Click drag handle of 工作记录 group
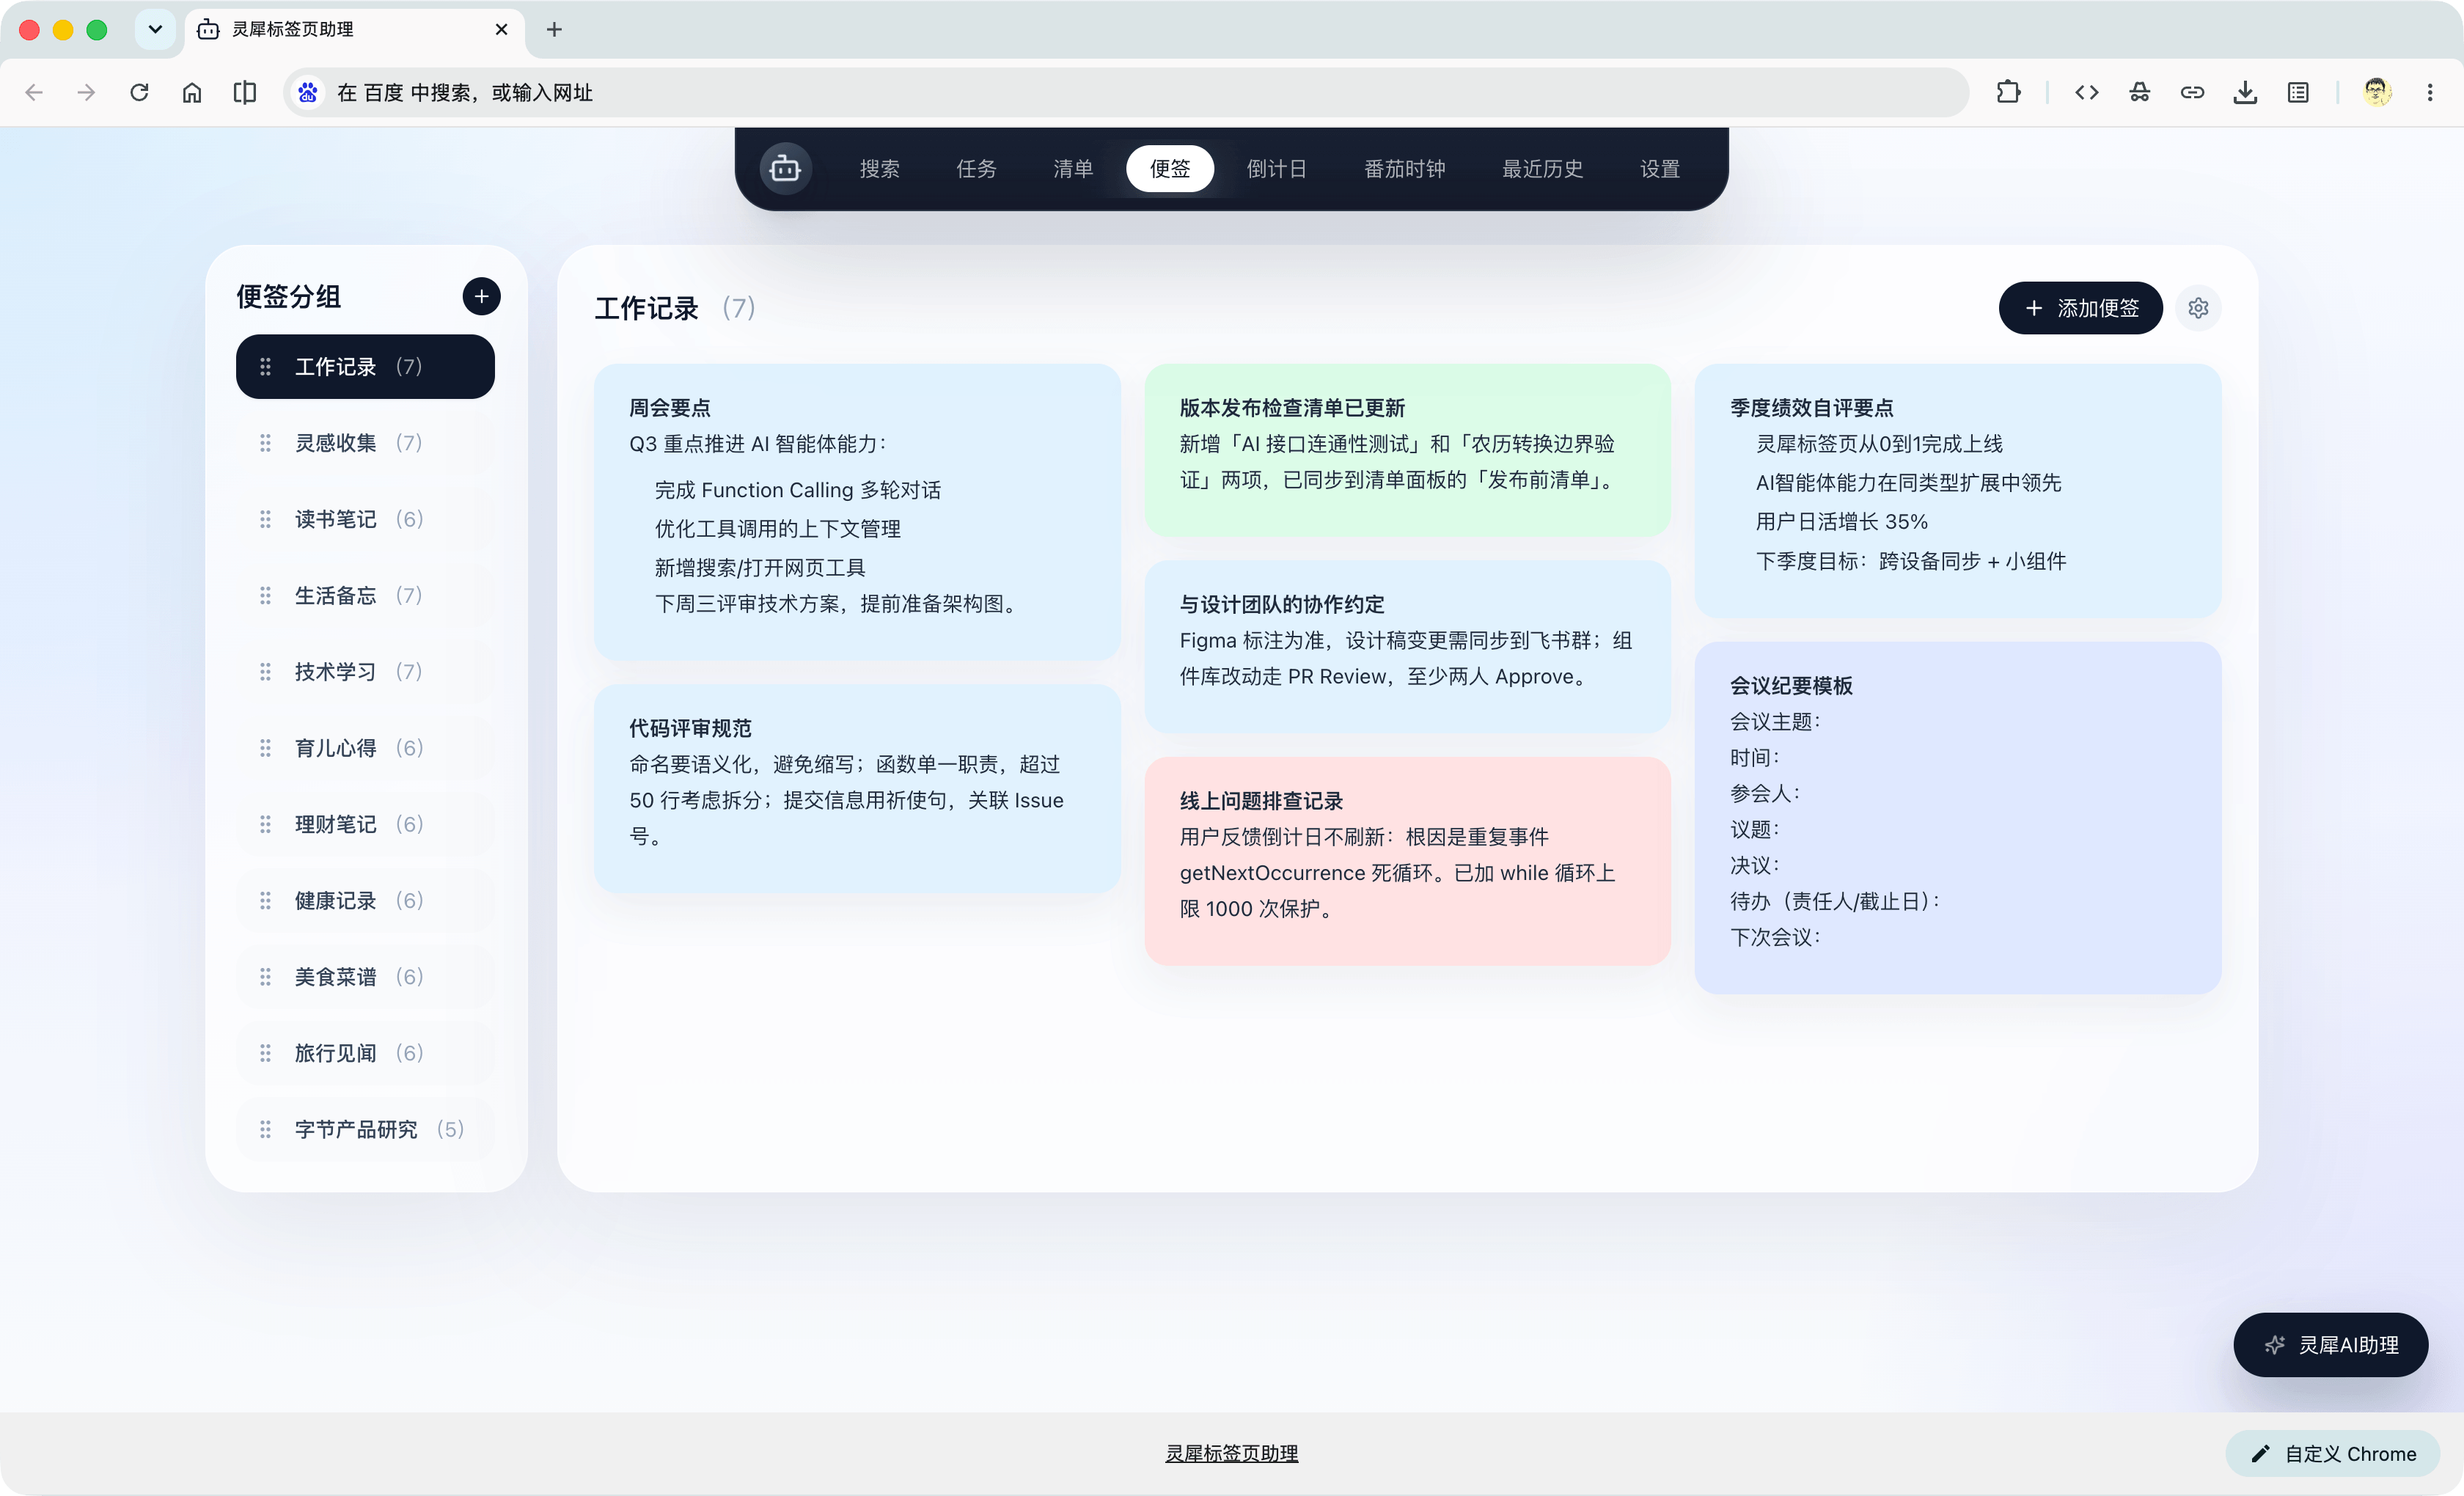This screenshot has width=2464, height=1496. click(265, 367)
